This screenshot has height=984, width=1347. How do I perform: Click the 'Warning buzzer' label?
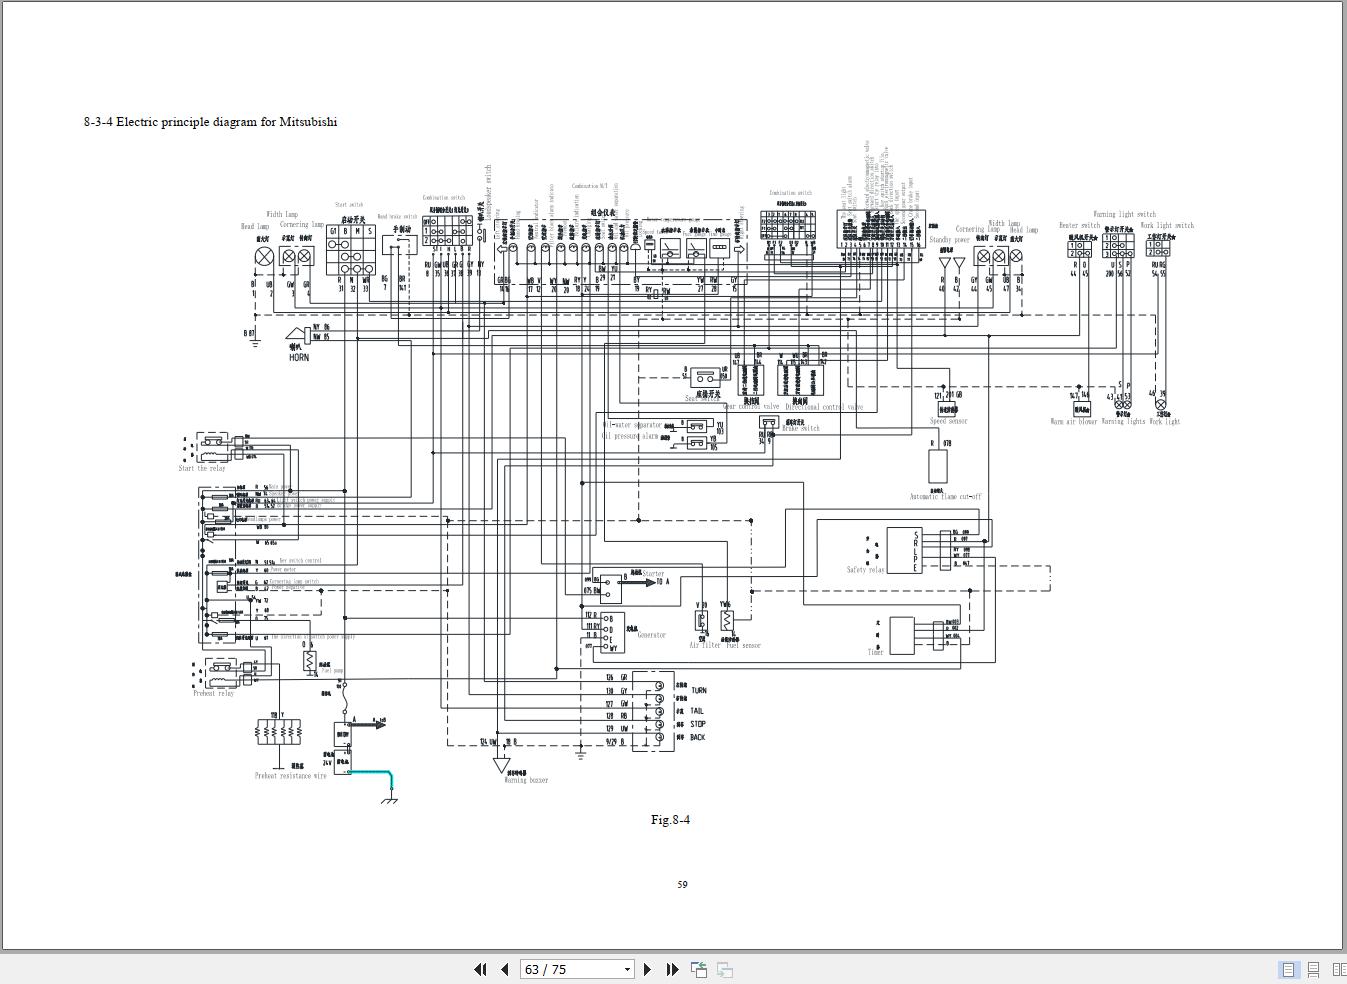(x=526, y=780)
